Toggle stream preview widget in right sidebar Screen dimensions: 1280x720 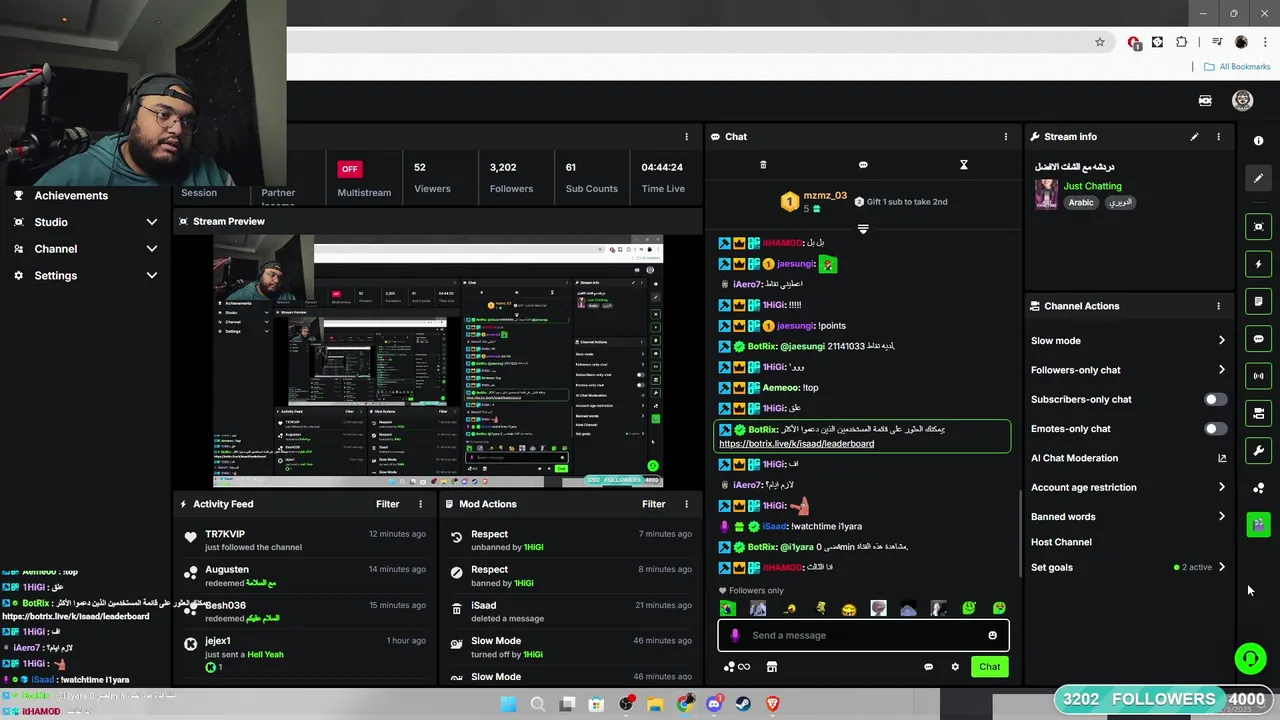1258,227
